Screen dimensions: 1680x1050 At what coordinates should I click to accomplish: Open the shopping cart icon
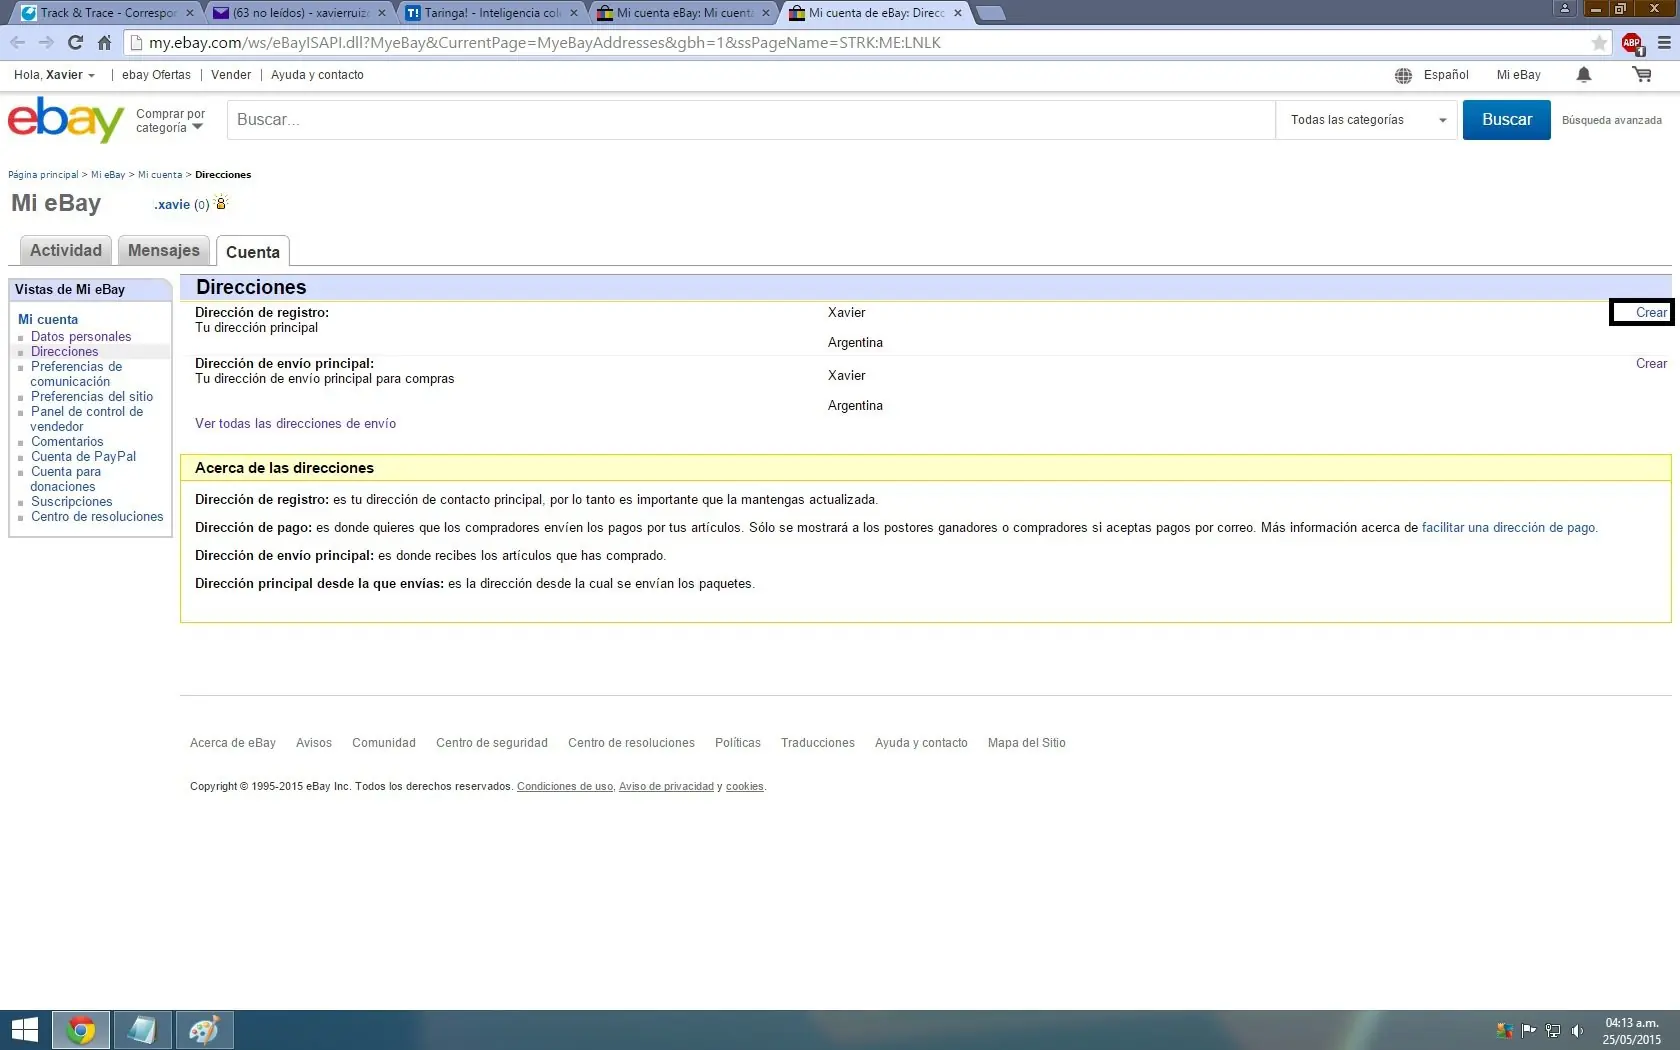(x=1642, y=74)
